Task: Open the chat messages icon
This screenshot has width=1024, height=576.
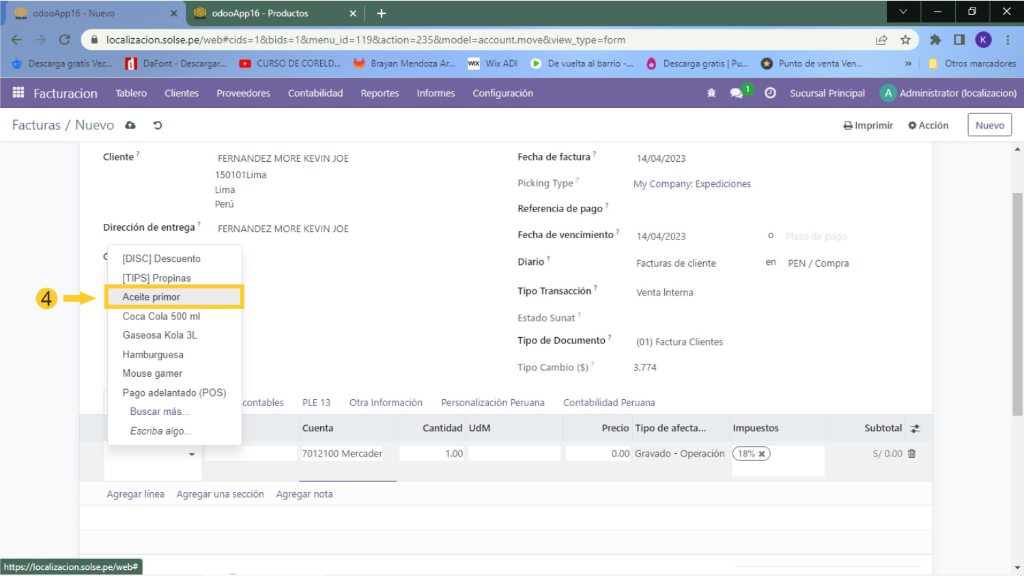Action: coord(737,93)
